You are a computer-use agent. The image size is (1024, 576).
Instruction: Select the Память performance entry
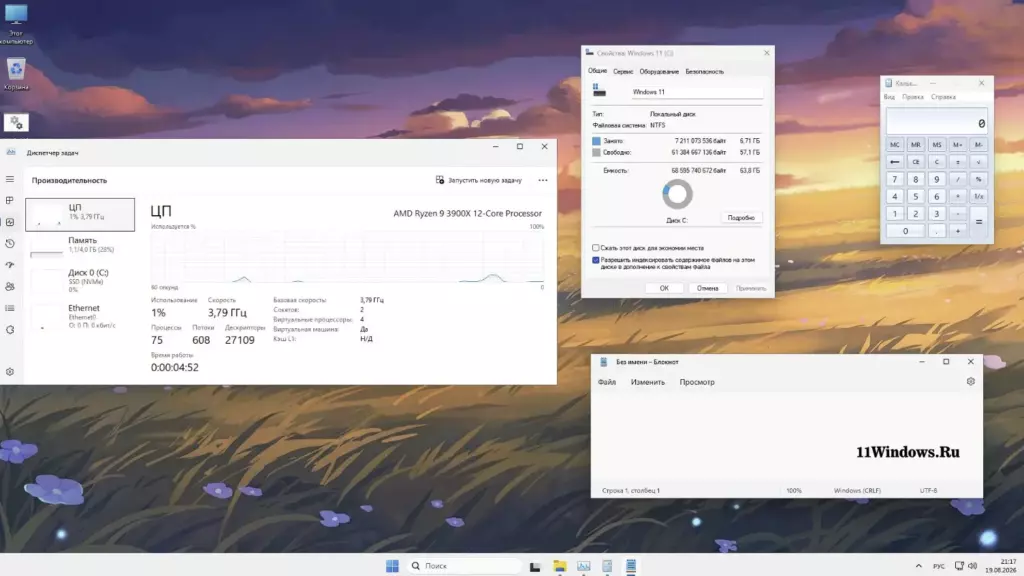[x=80, y=245]
